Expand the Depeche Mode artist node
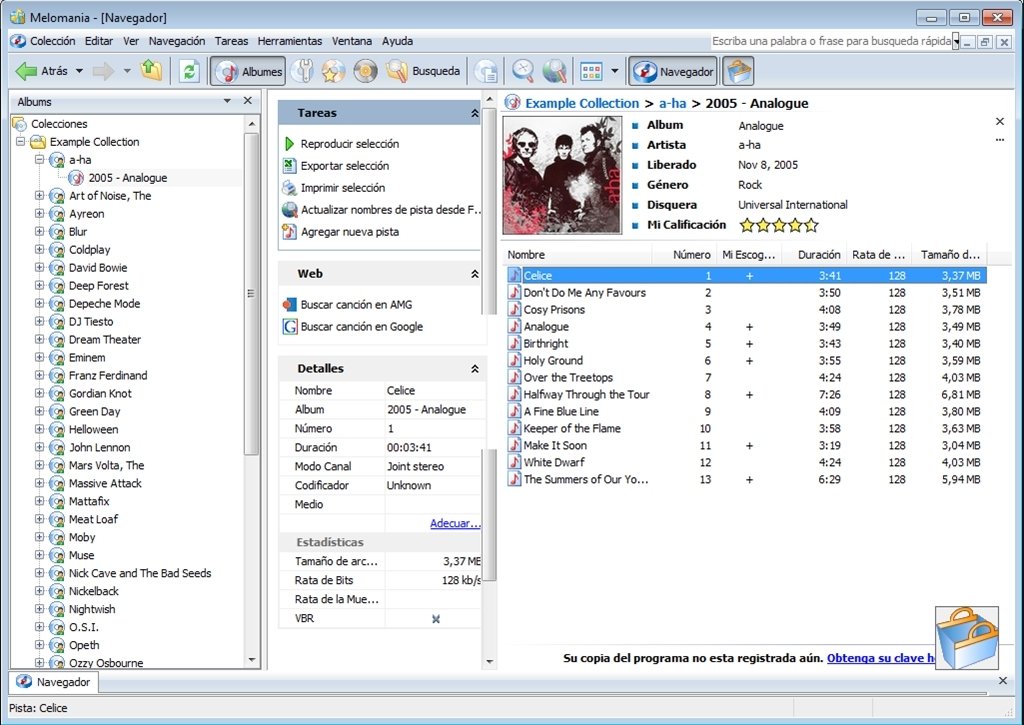 (39, 303)
